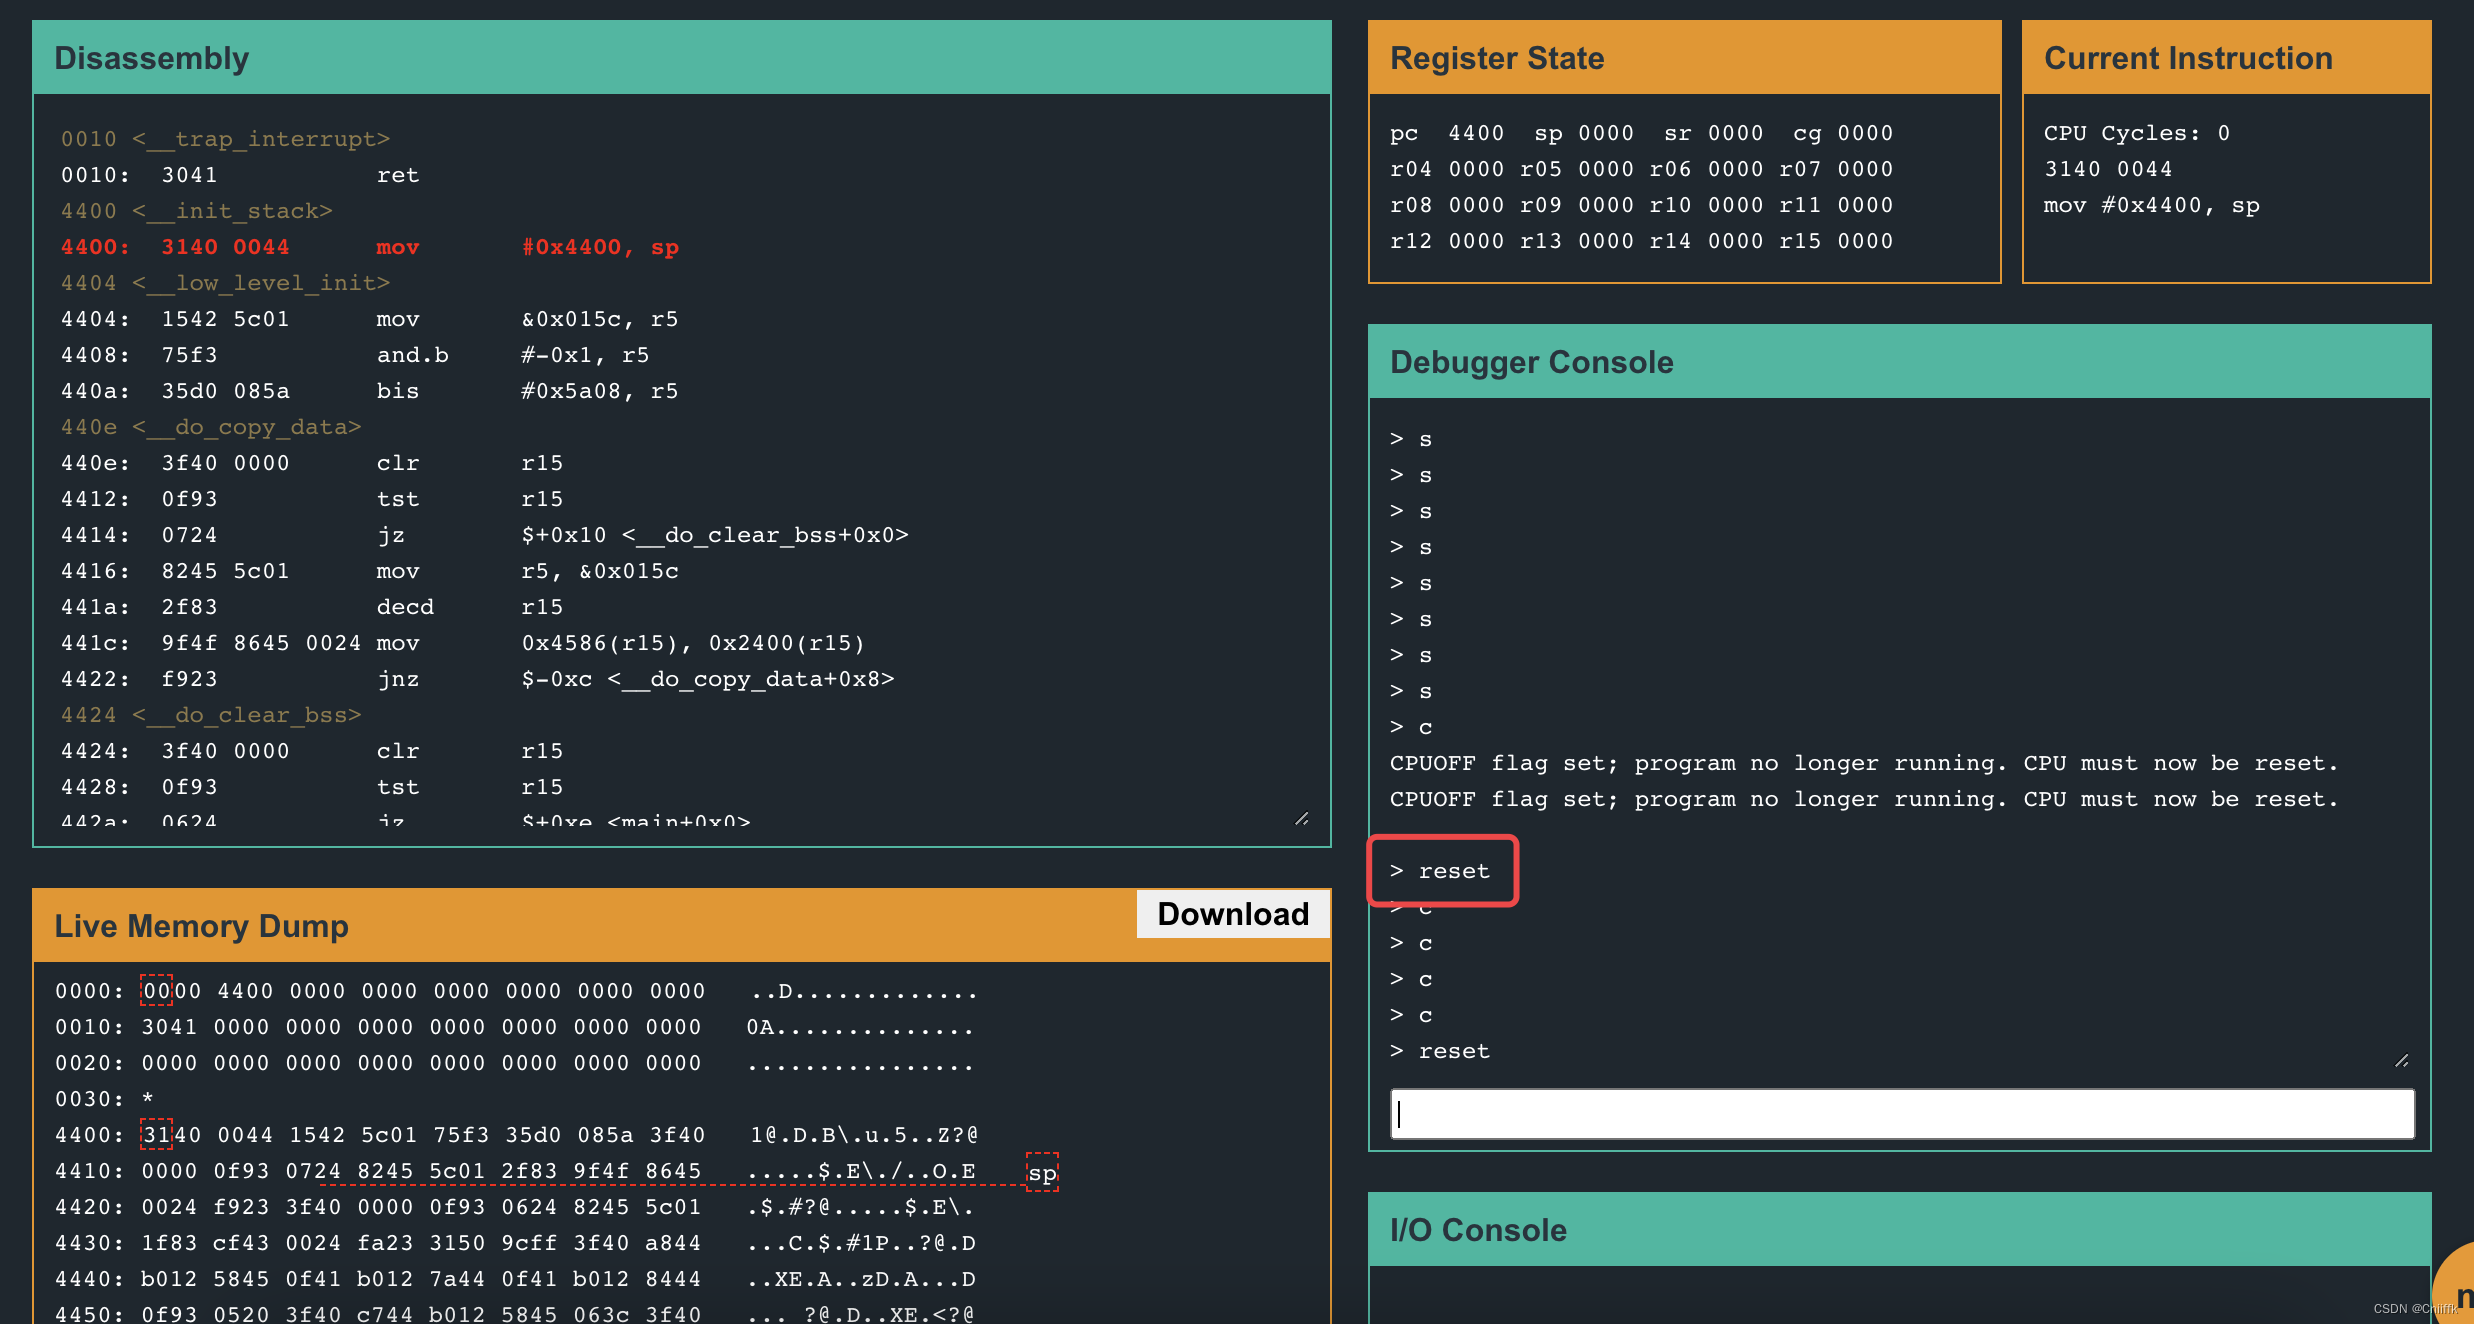
Task: Click memory row 0000: in live dump
Action: [x=516, y=991]
